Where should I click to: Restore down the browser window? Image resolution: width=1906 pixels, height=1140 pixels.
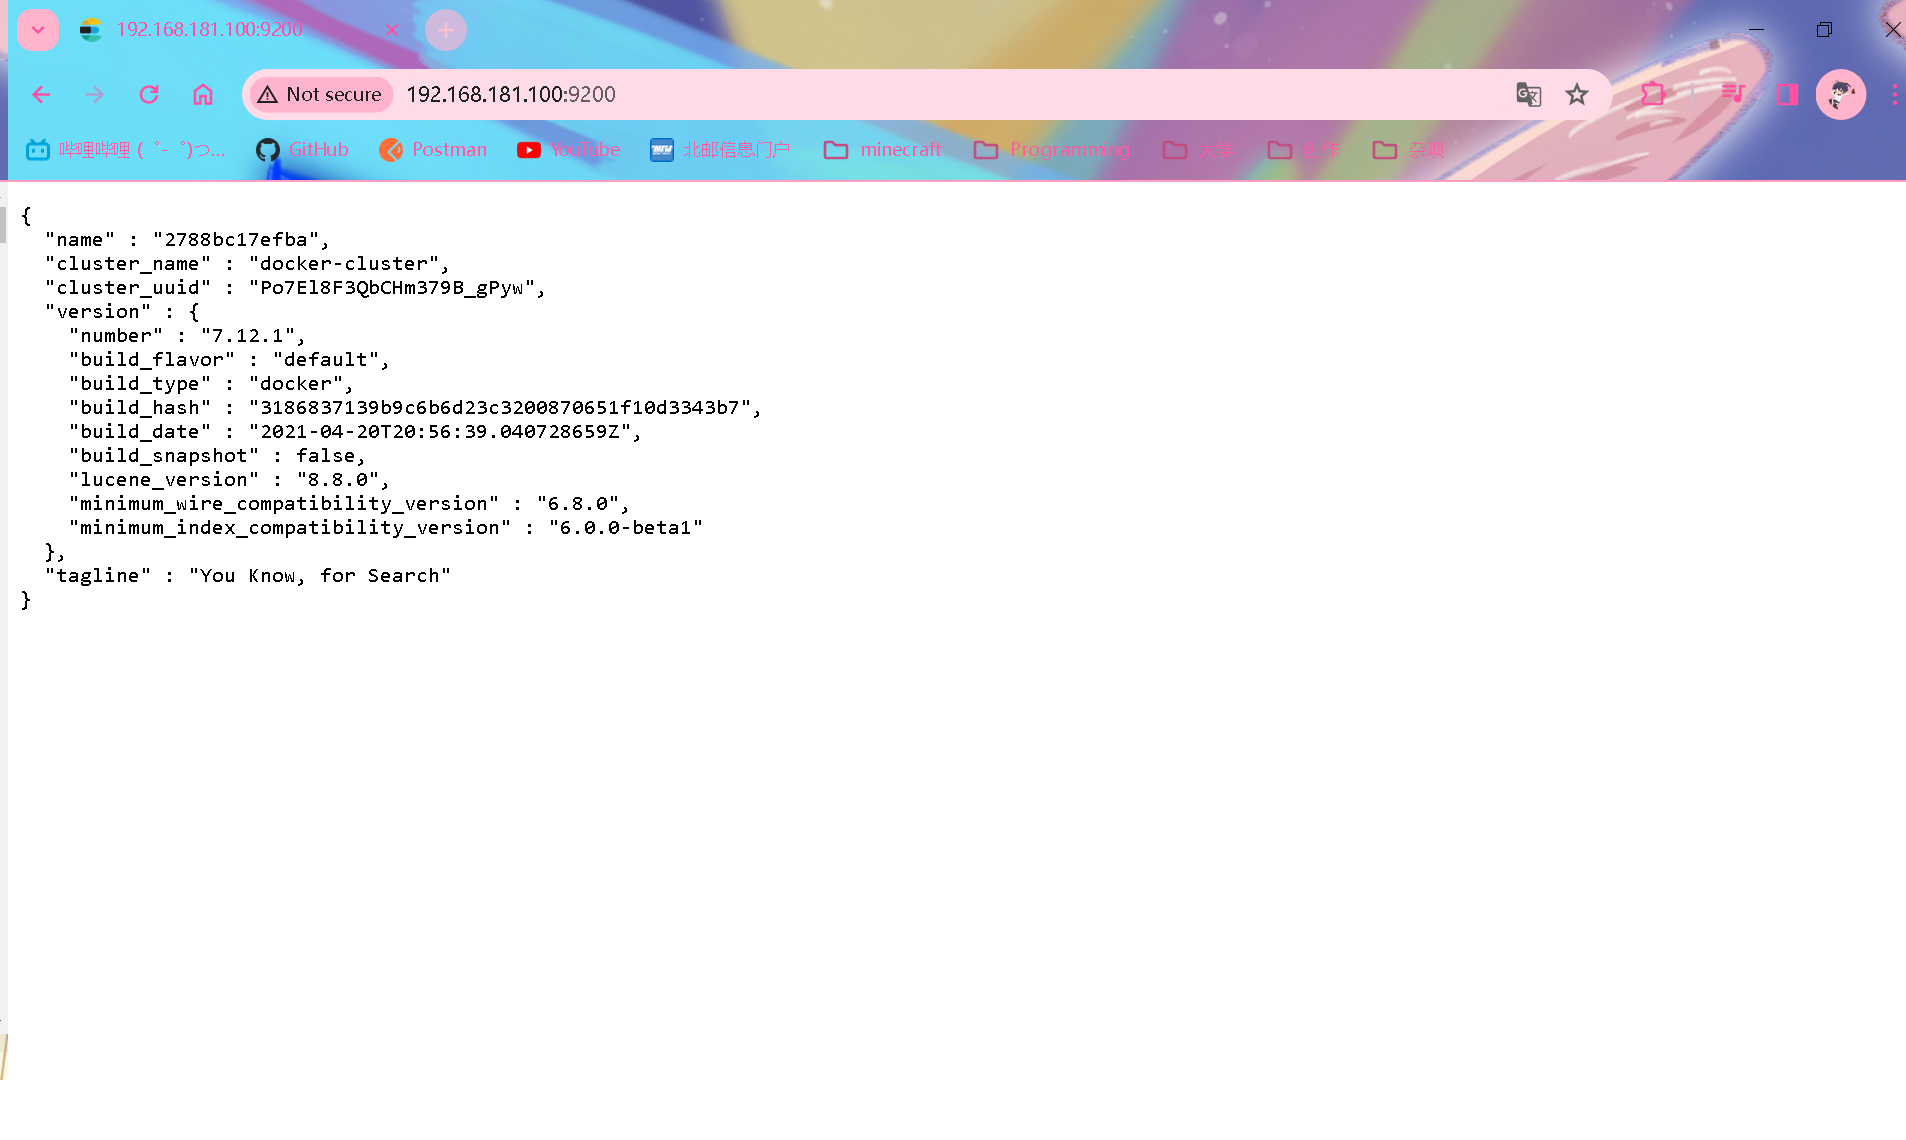point(1824,30)
